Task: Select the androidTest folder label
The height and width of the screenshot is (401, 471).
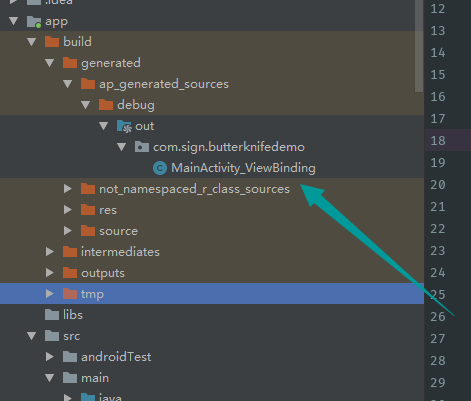Action: tap(116, 357)
